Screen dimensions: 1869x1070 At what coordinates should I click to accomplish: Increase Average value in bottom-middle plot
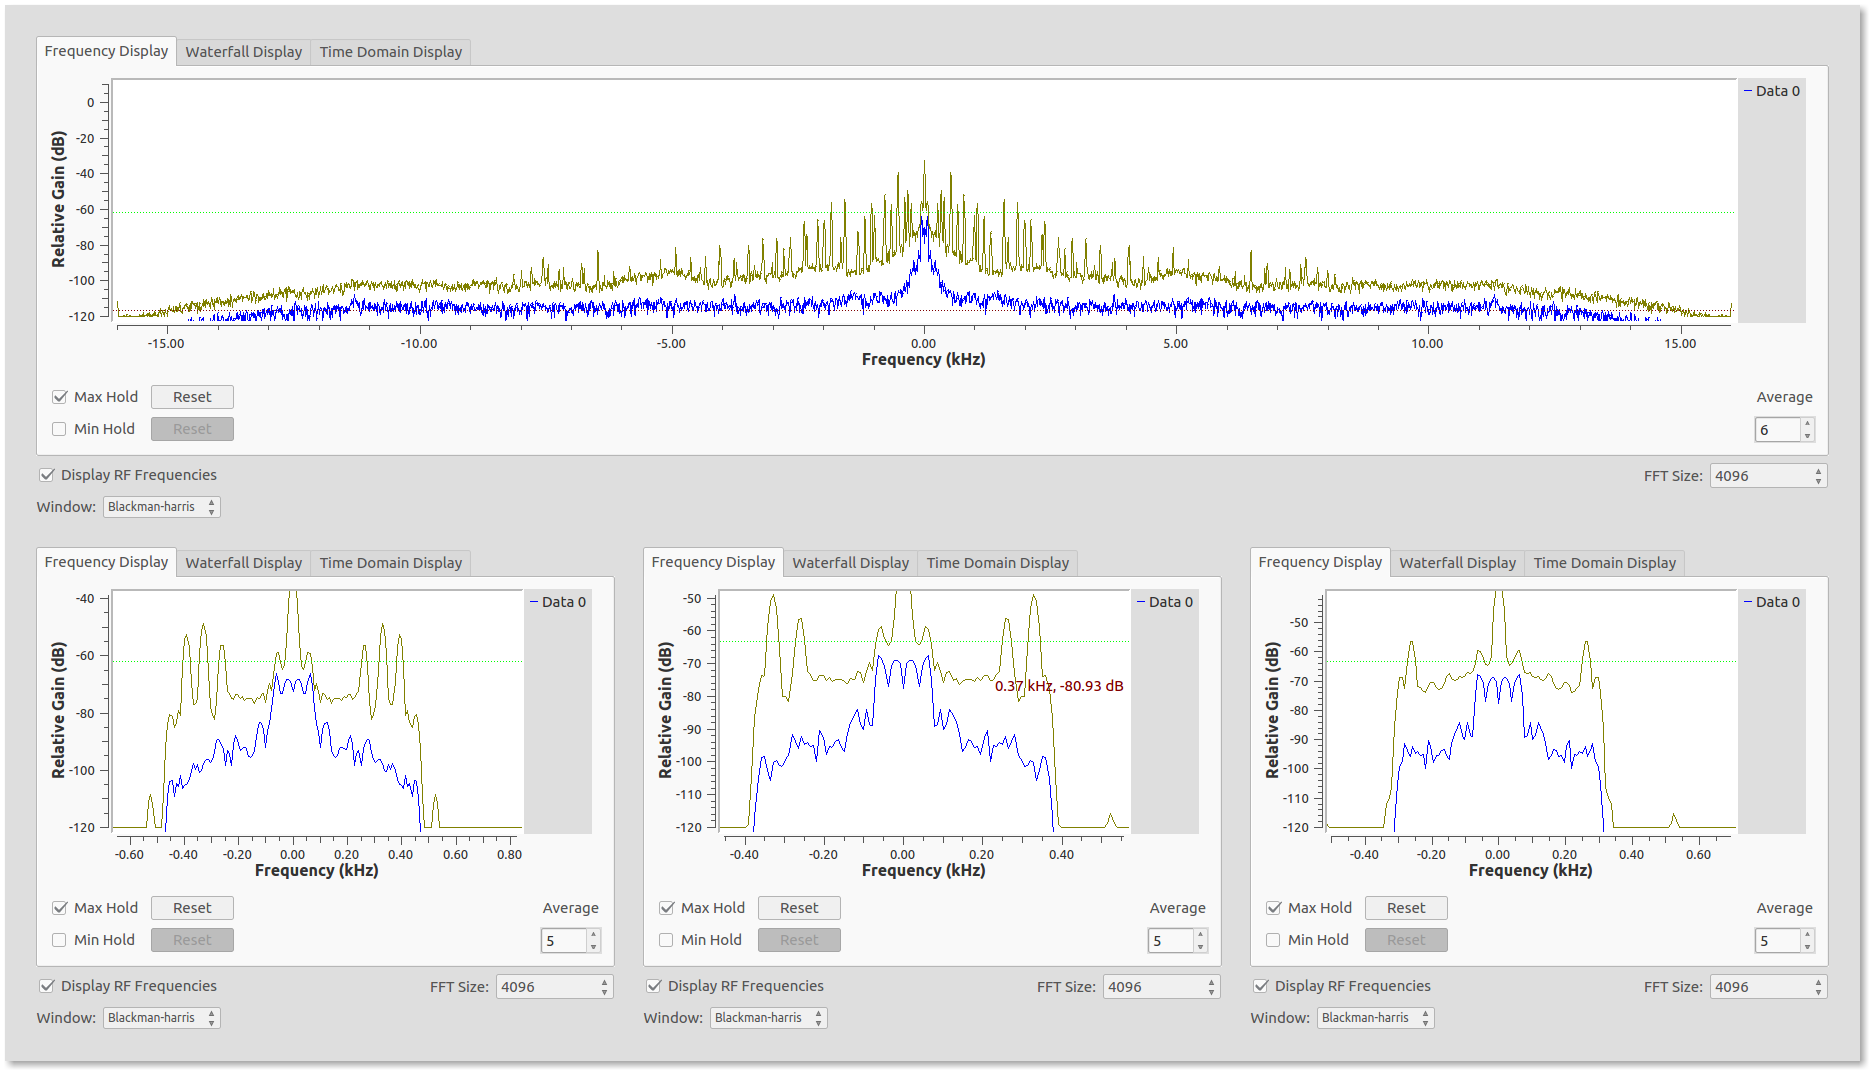coord(1200,935)
